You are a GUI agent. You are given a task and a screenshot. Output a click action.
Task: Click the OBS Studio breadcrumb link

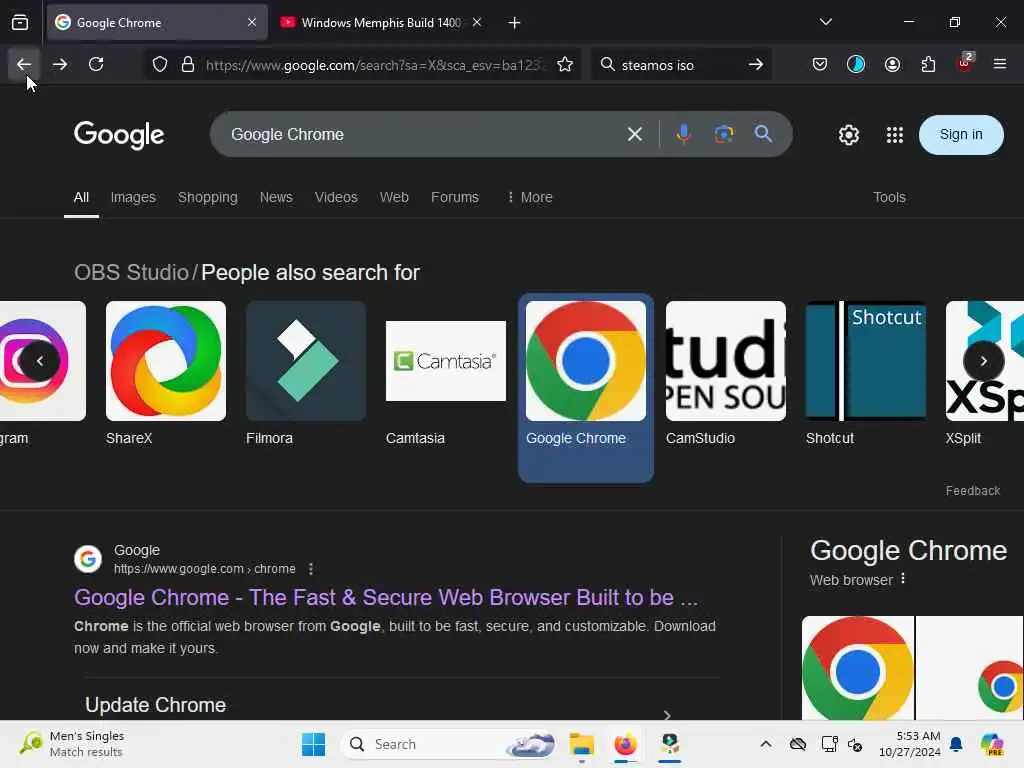click(131, 272)
